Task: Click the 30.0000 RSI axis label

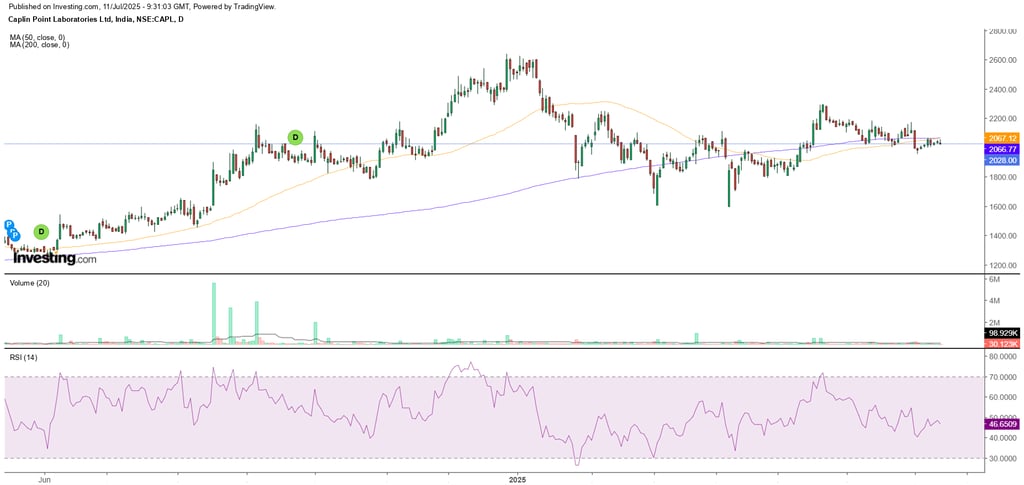Action: (x=1004, y=458)
